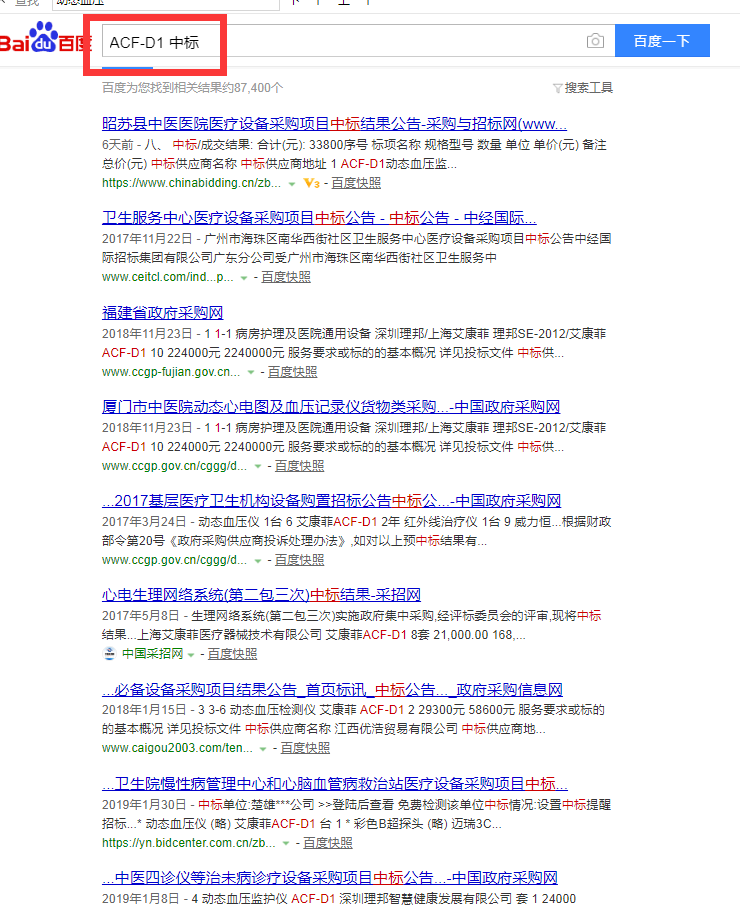Expand dropdown arrow beside the 厦门市中医院 result URL
The image size is (740, 907).
257,466
